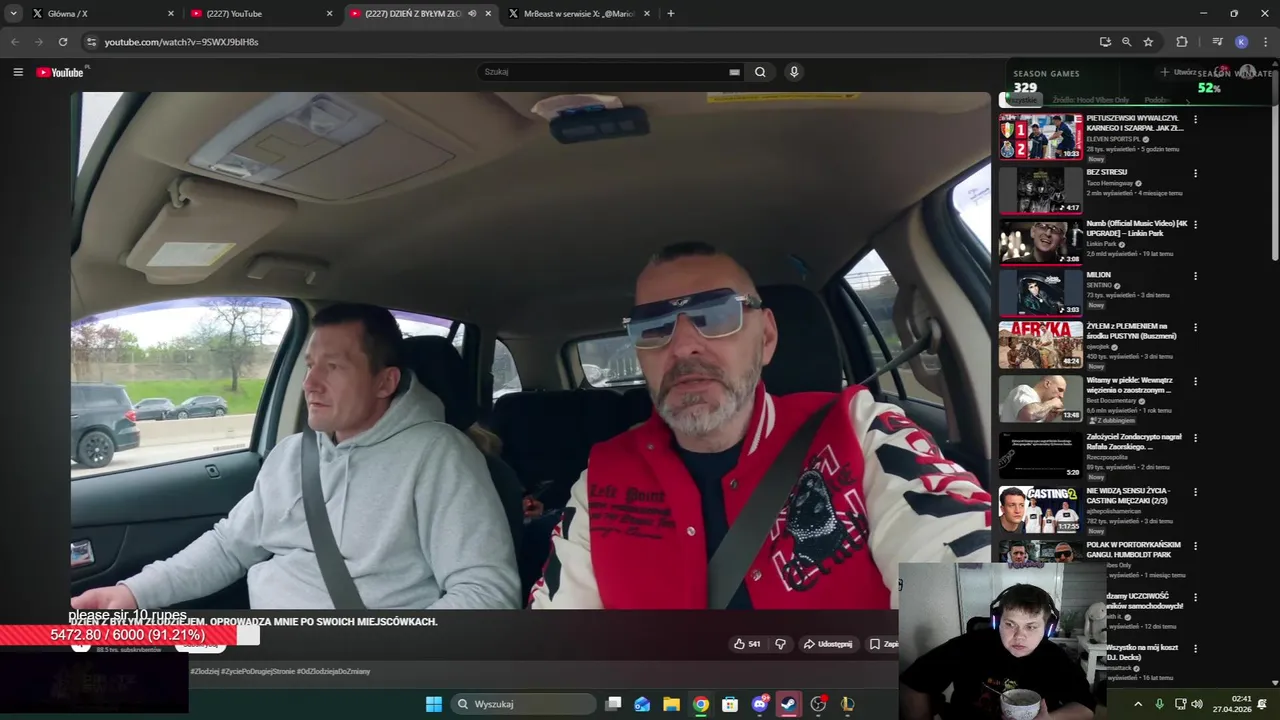Screen dimensions: 1280x720
Task: Mute the playing tab via speaker icon
Action: click(x=472, y=14)
